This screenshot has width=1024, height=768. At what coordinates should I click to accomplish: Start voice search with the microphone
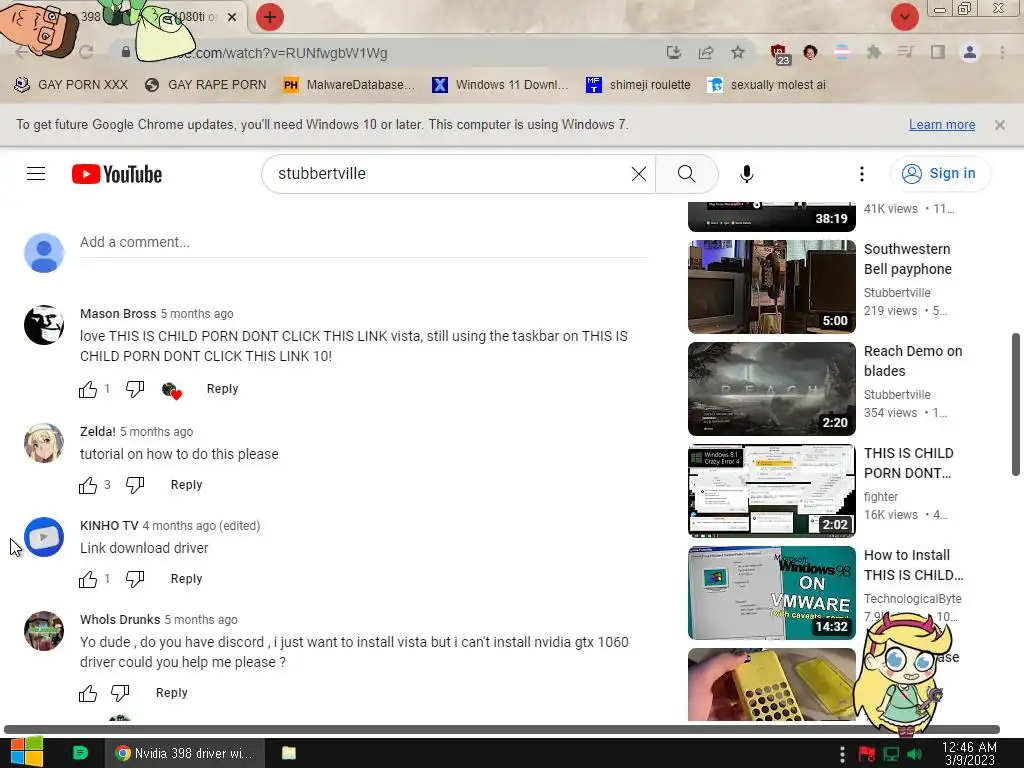click(747, 174)
